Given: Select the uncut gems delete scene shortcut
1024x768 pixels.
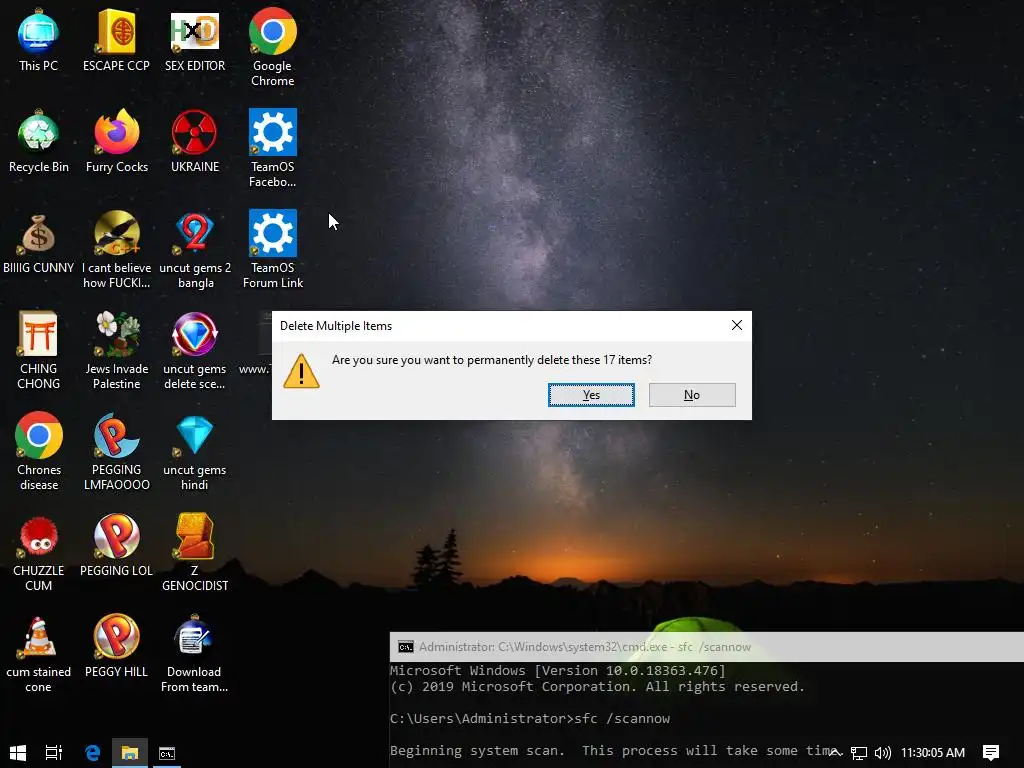Looking at the screenshot, I should [195, 351].
